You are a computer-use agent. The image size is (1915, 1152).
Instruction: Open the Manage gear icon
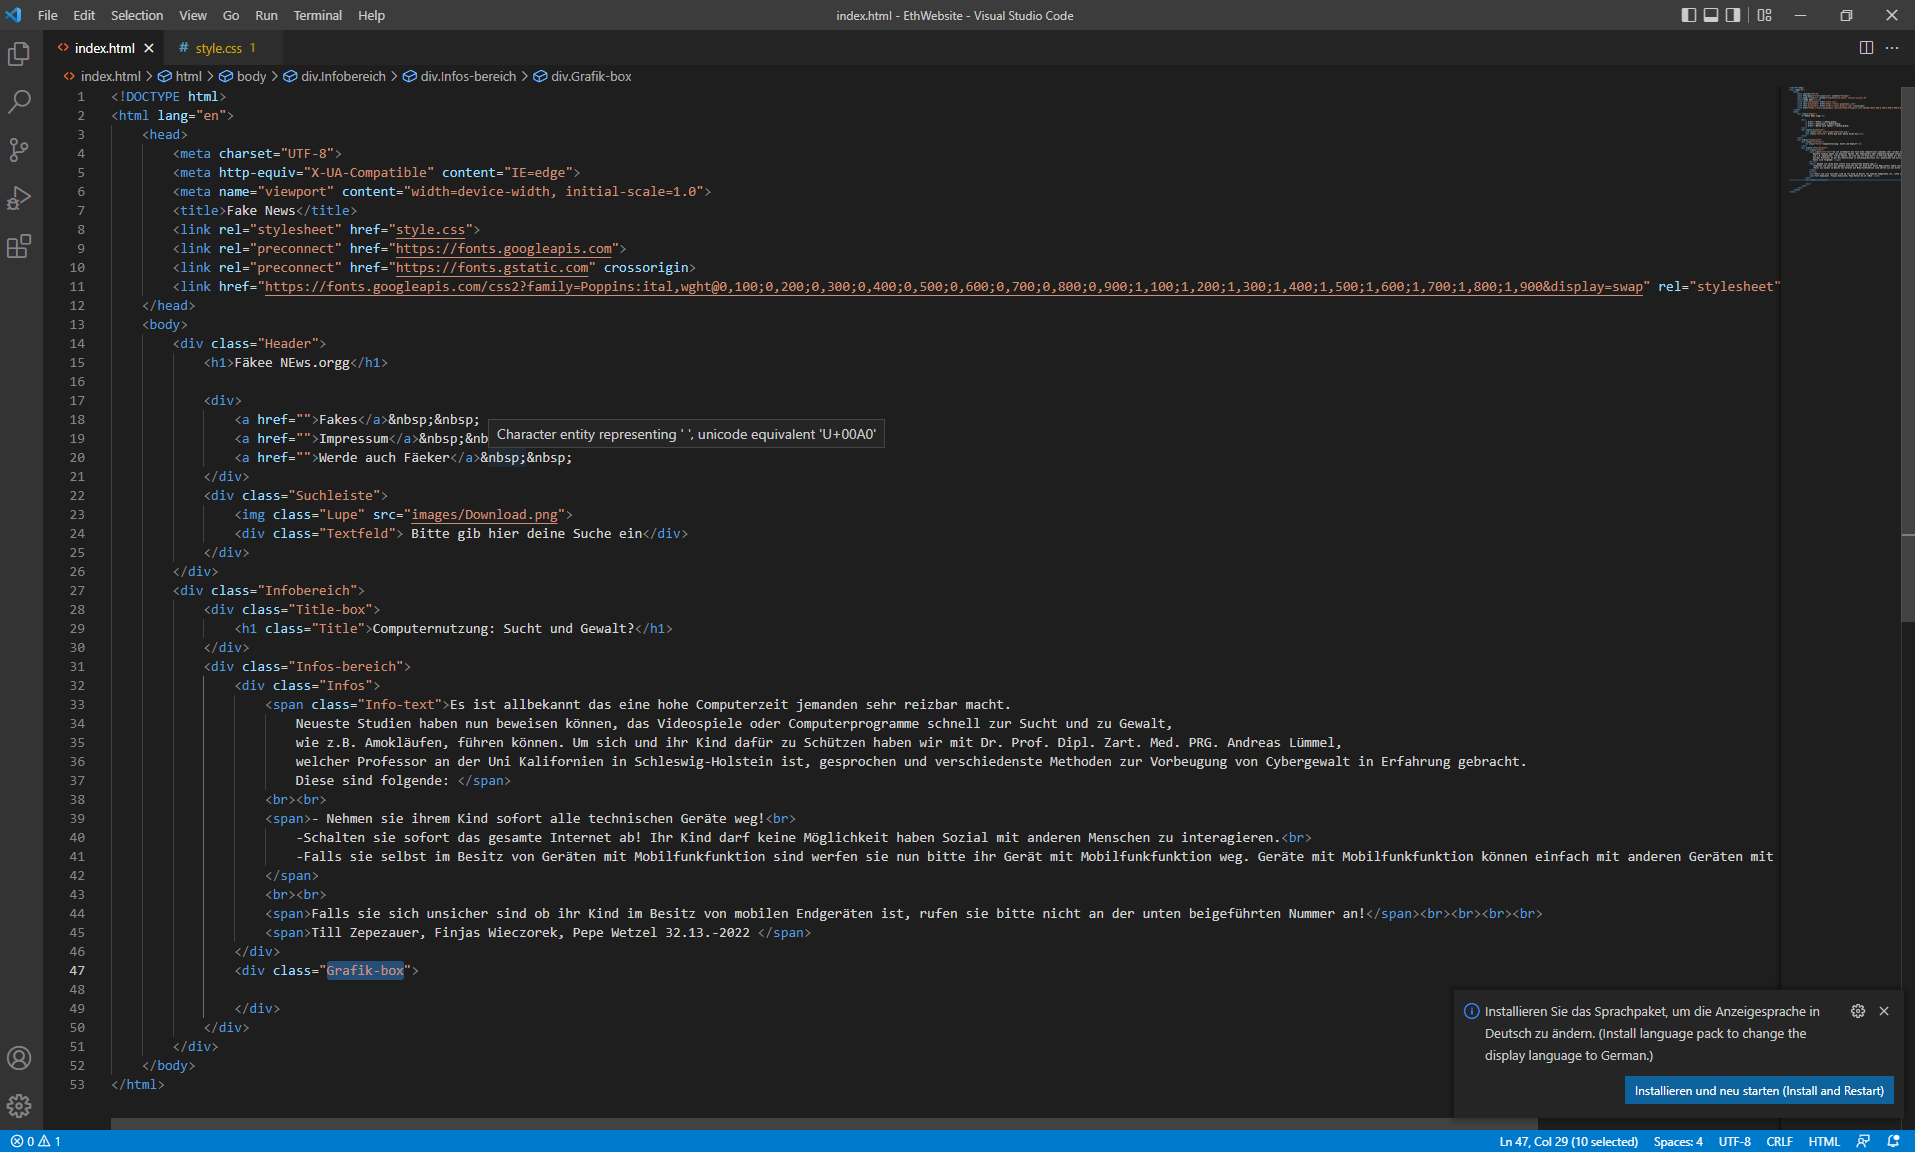tap(19, 1106)
